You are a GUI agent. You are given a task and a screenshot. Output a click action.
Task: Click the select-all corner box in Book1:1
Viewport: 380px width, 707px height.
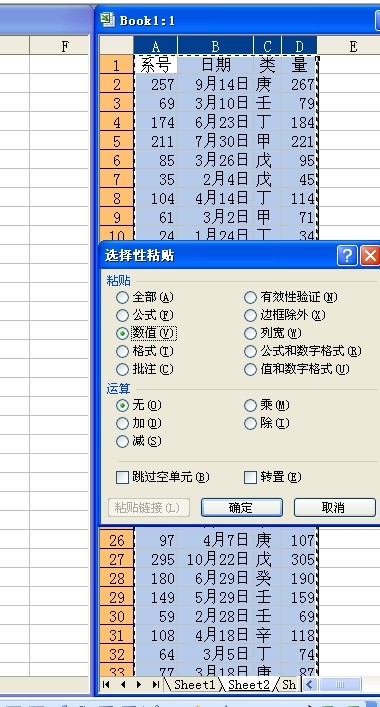(116, 46)
